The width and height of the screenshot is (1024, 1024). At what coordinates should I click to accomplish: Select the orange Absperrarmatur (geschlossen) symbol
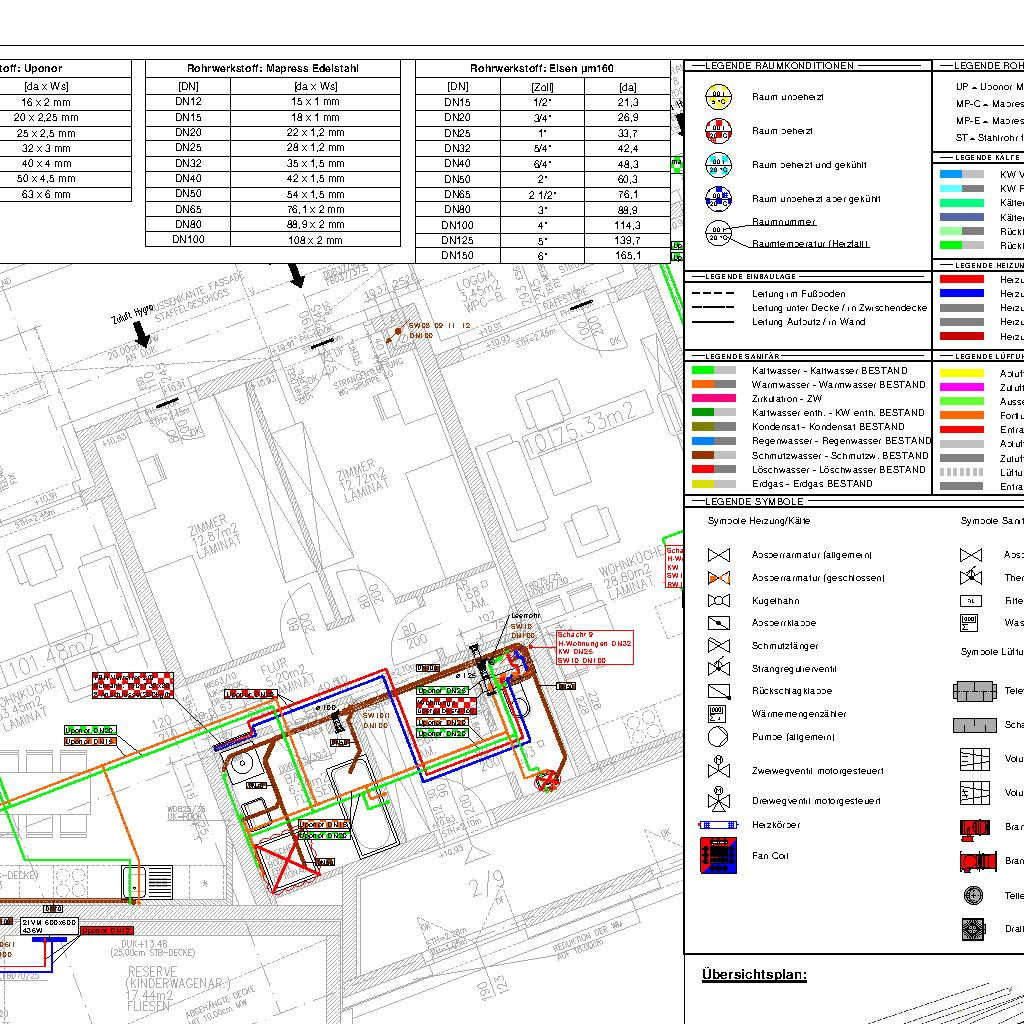pyautogui.click(x=718, y=578)
